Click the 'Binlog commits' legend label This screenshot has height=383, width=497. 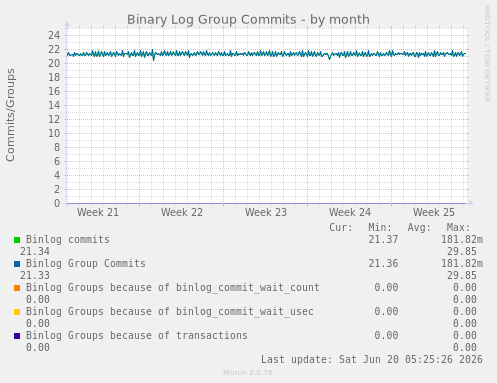click(68, 240)
